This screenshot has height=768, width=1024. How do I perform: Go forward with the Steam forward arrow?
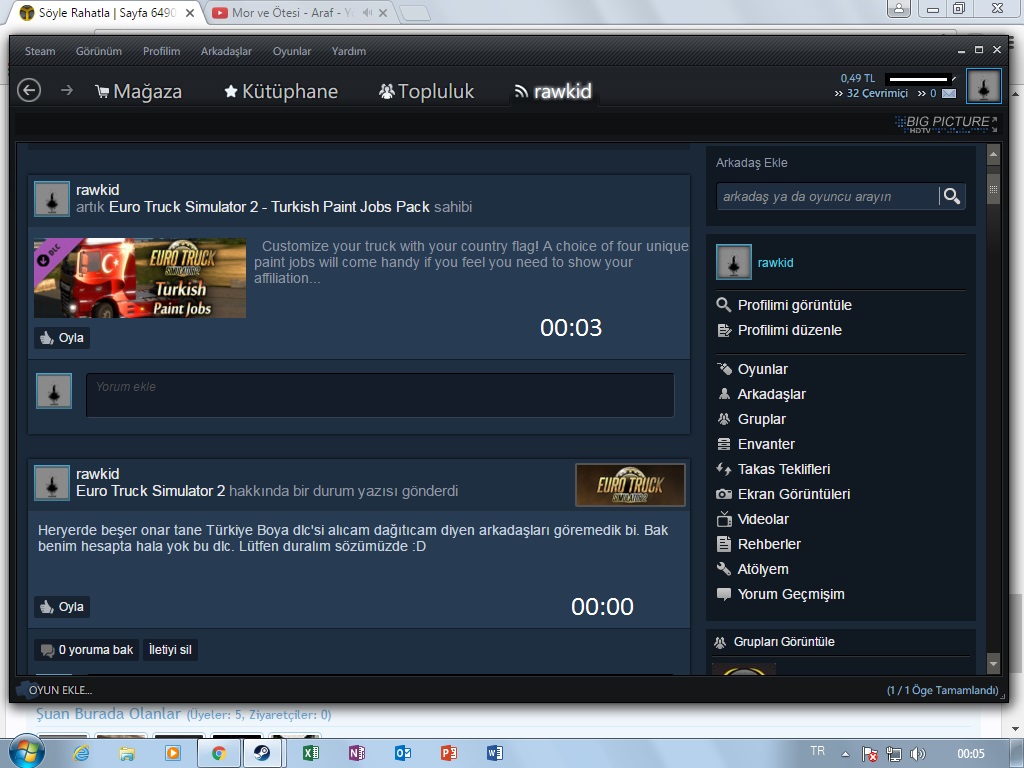[67, 90]
